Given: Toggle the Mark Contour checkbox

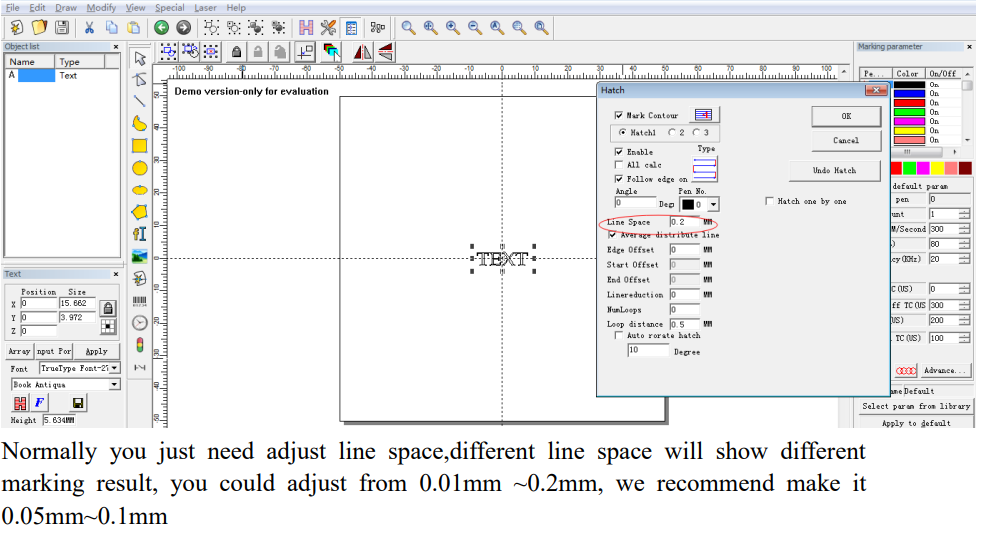Looking at the screenshot, I should pos(619,115).
